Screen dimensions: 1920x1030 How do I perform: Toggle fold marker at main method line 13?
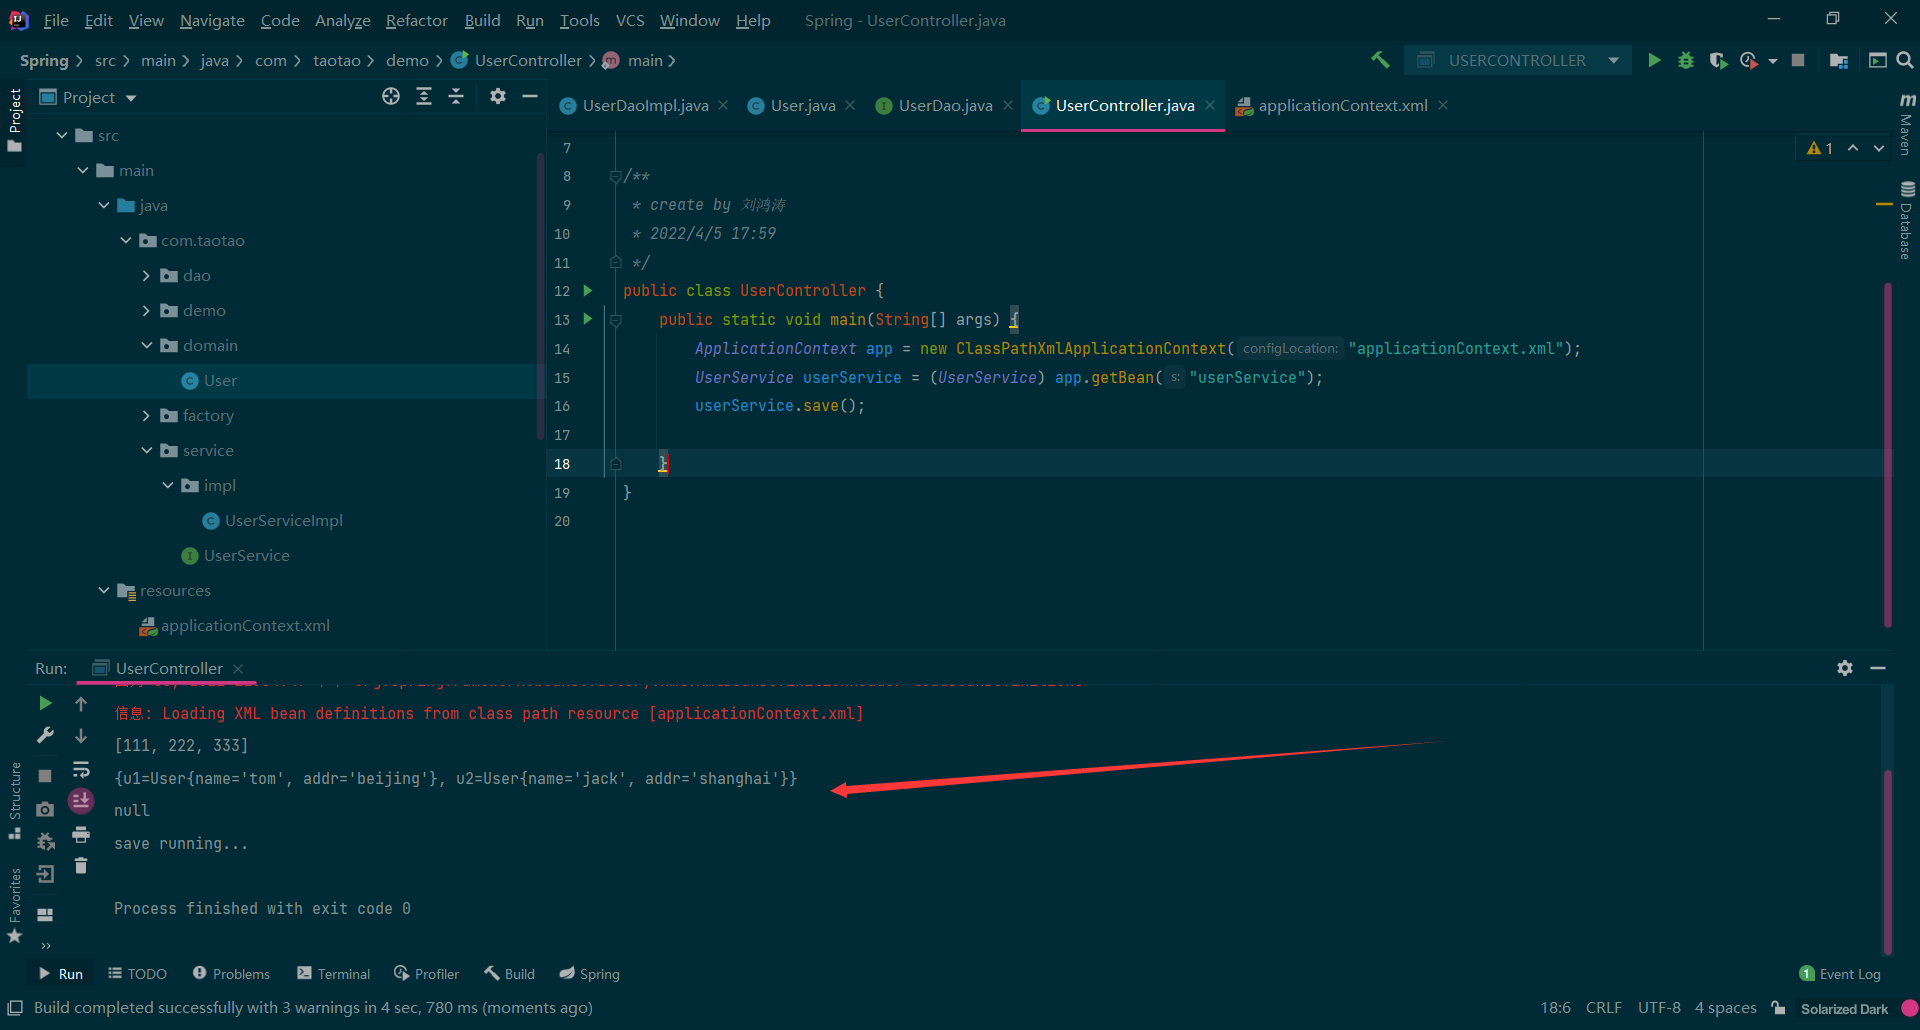click(616, 320)
